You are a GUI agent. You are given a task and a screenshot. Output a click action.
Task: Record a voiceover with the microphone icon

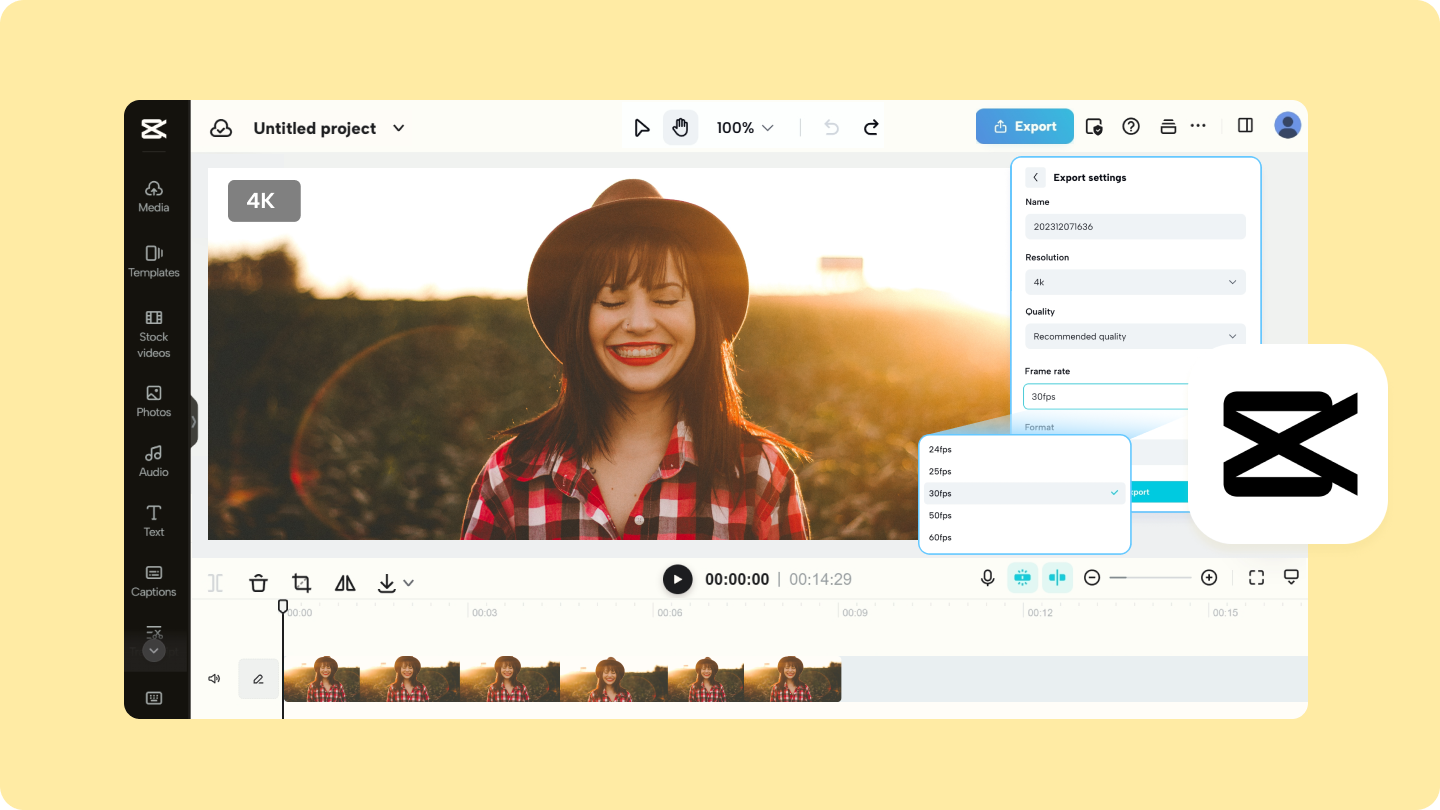[988, 578]
